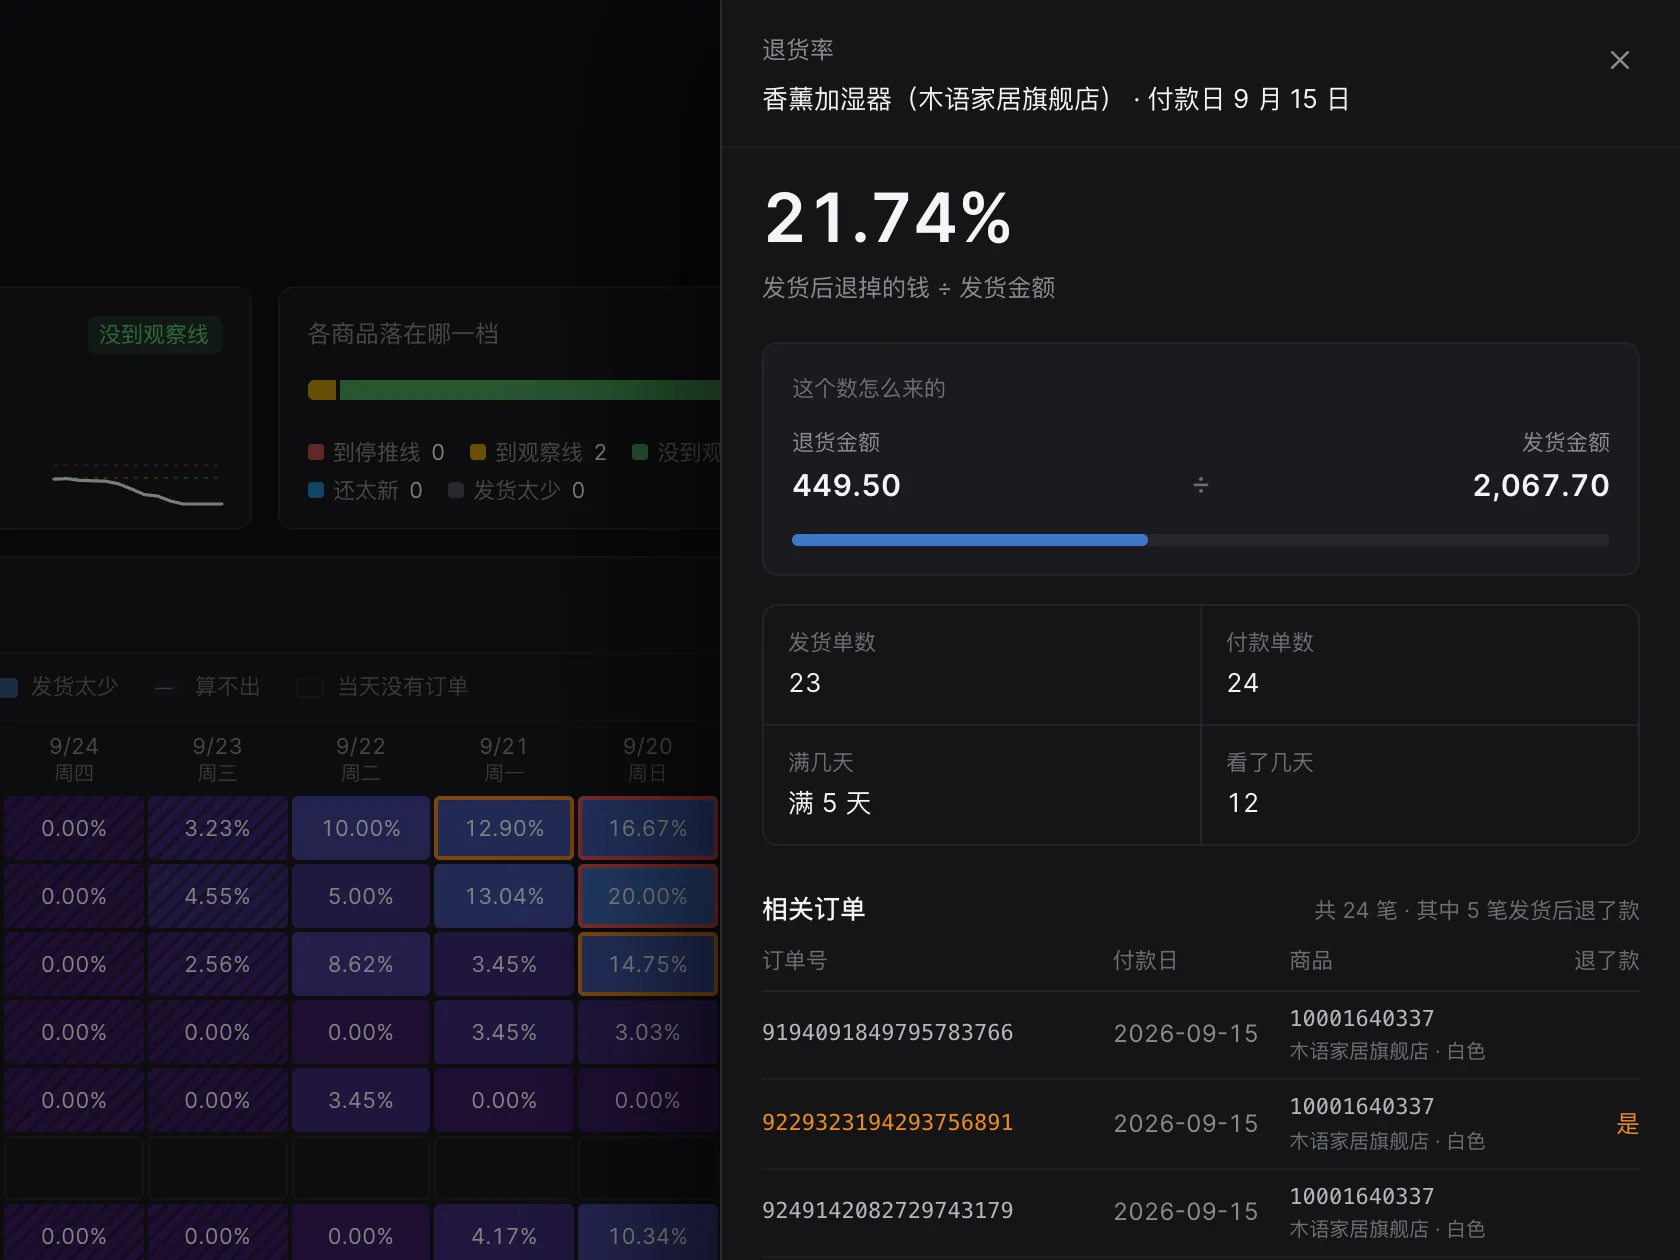Click the 当天没有订单 legend item

pos(383,687)
